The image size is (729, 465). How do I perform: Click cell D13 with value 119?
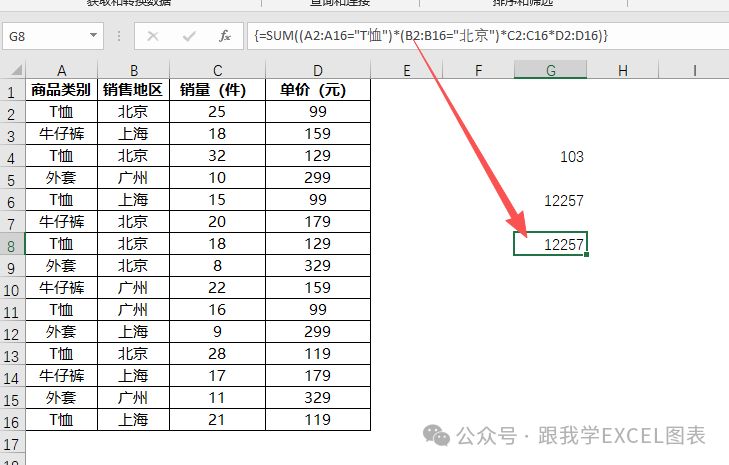318,354
